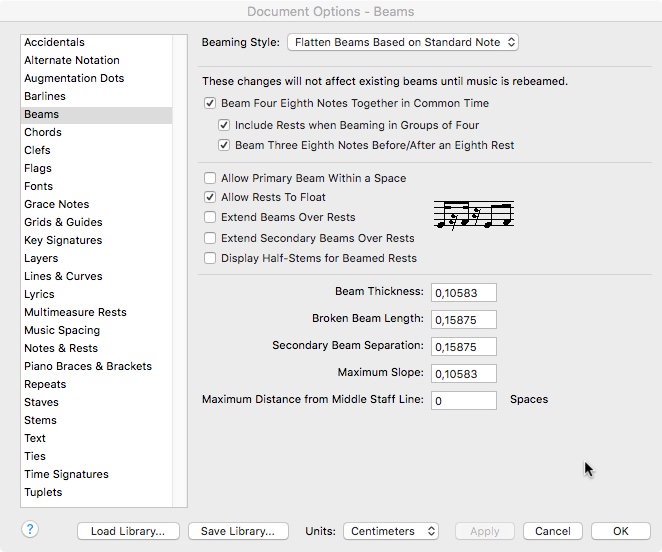662x552 pixels.
Task: Enable Extend Beams Over Rests
Action: (x=210, y=217)
